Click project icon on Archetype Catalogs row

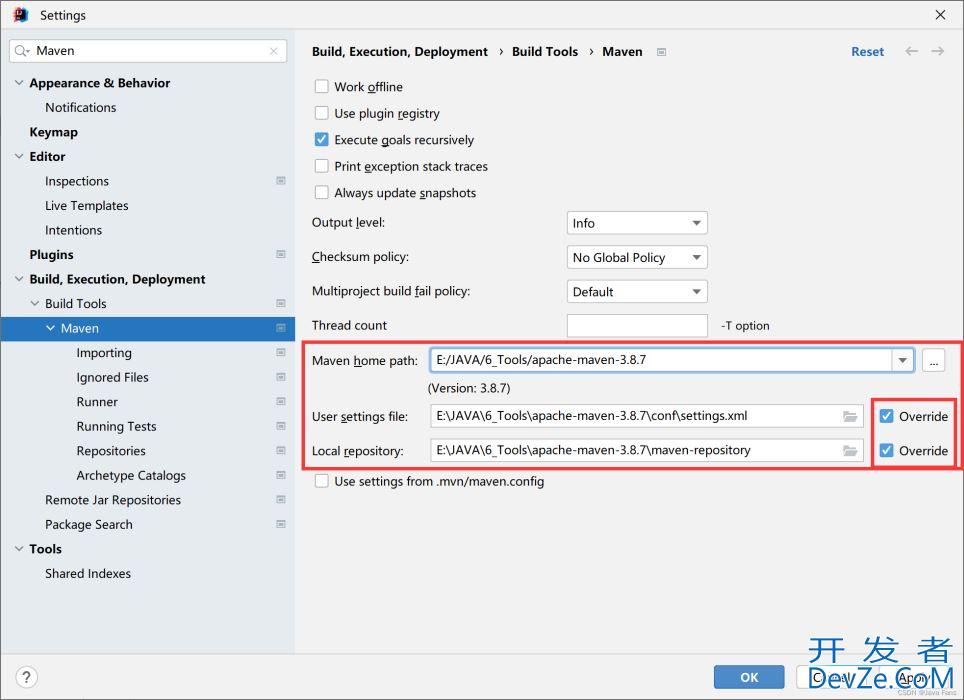(x=281, y=476)
